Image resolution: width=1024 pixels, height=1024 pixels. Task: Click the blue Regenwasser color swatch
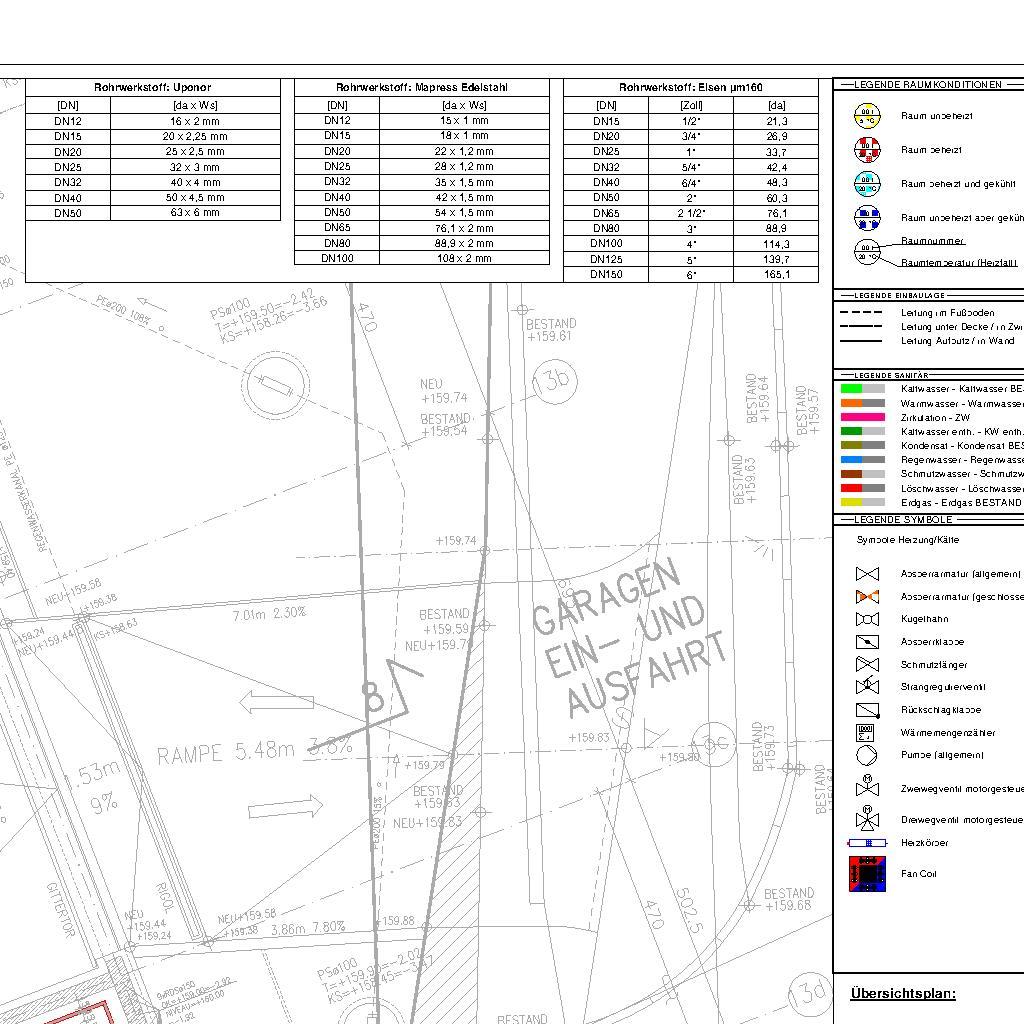862,460
